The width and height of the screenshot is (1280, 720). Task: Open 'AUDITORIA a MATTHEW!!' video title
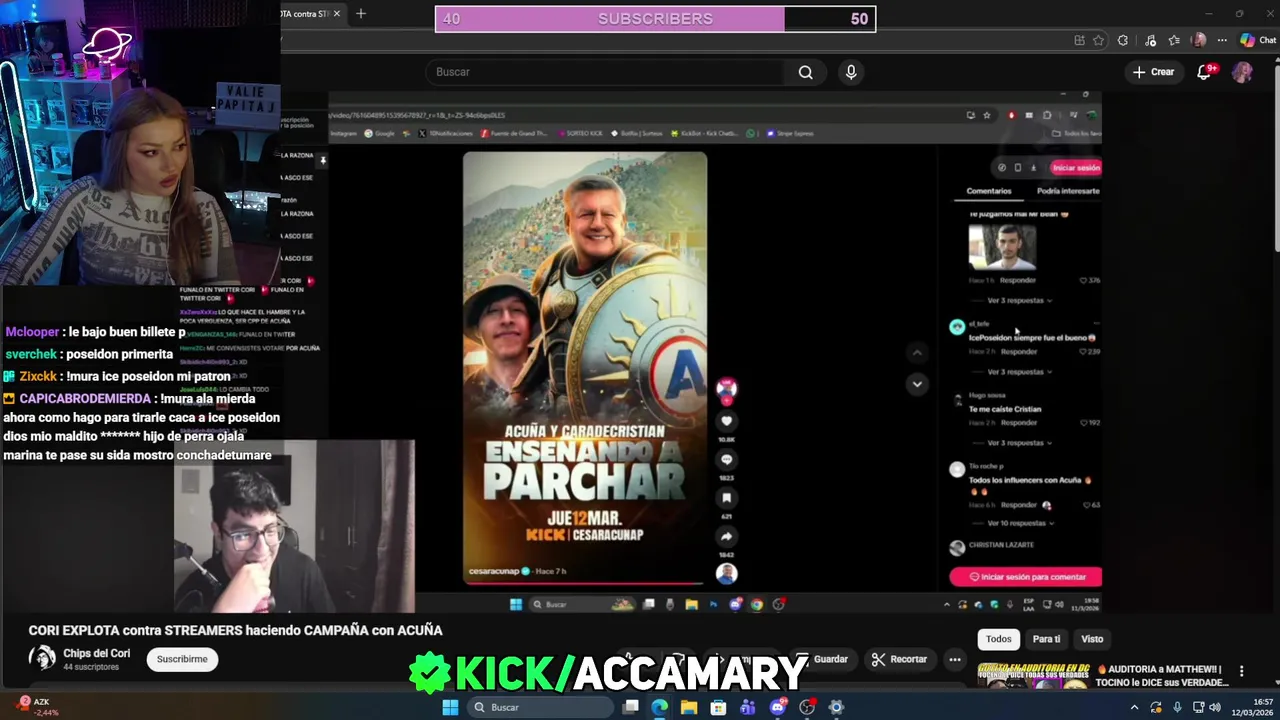[1161, 676]
